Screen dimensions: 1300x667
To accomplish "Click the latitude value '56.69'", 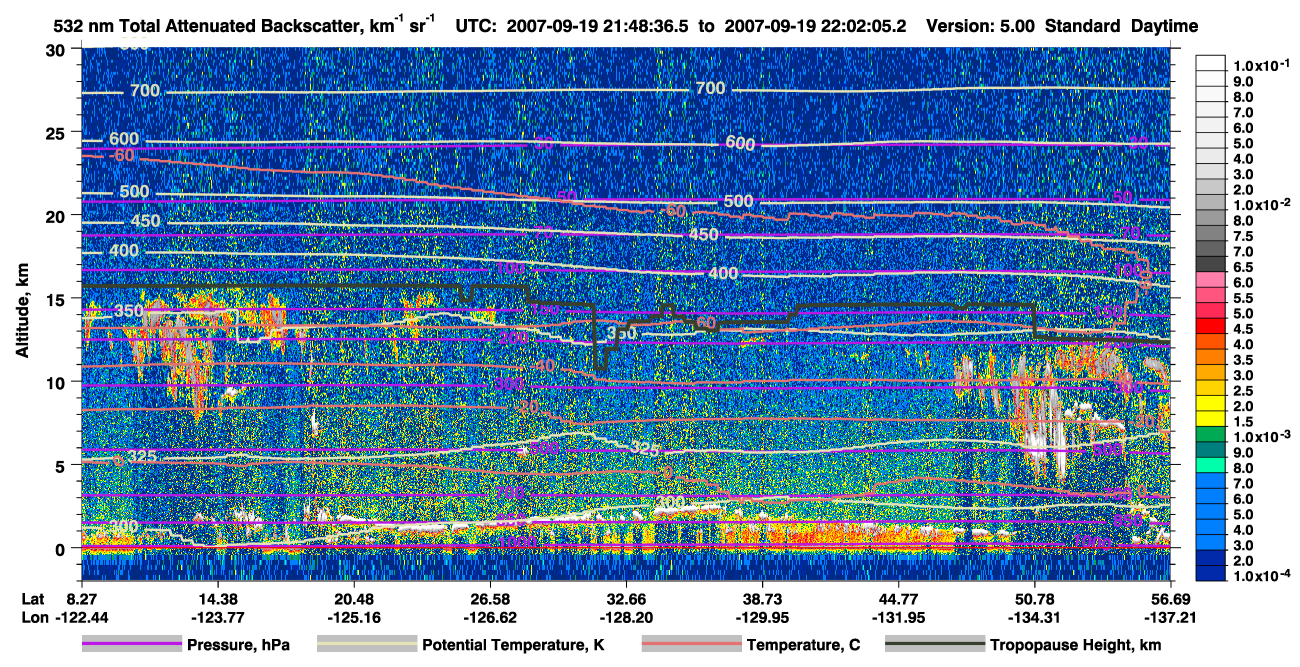I will point(1170,597).
